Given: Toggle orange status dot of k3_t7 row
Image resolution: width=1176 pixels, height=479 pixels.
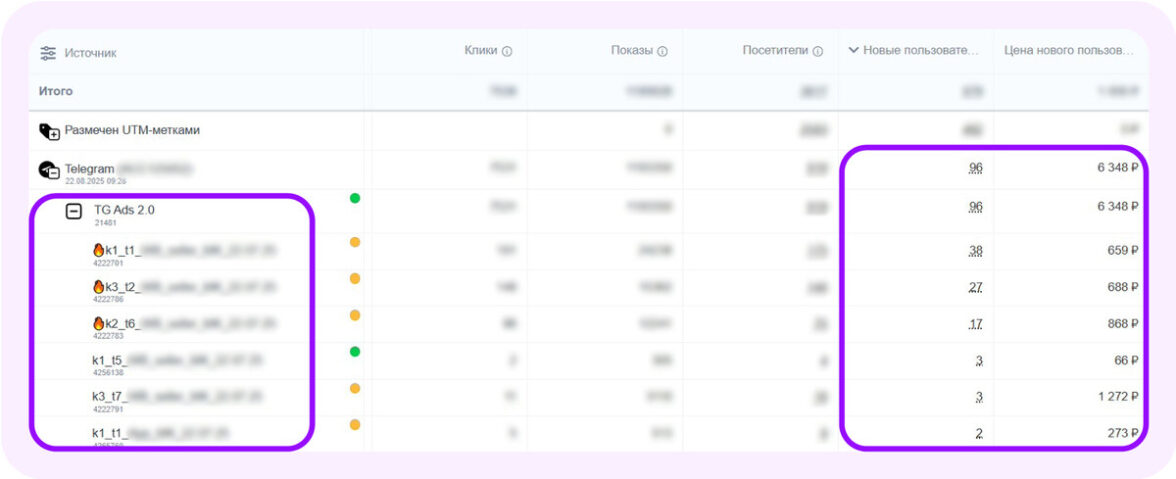Looking at the screenshot, I should click(354, 388).
